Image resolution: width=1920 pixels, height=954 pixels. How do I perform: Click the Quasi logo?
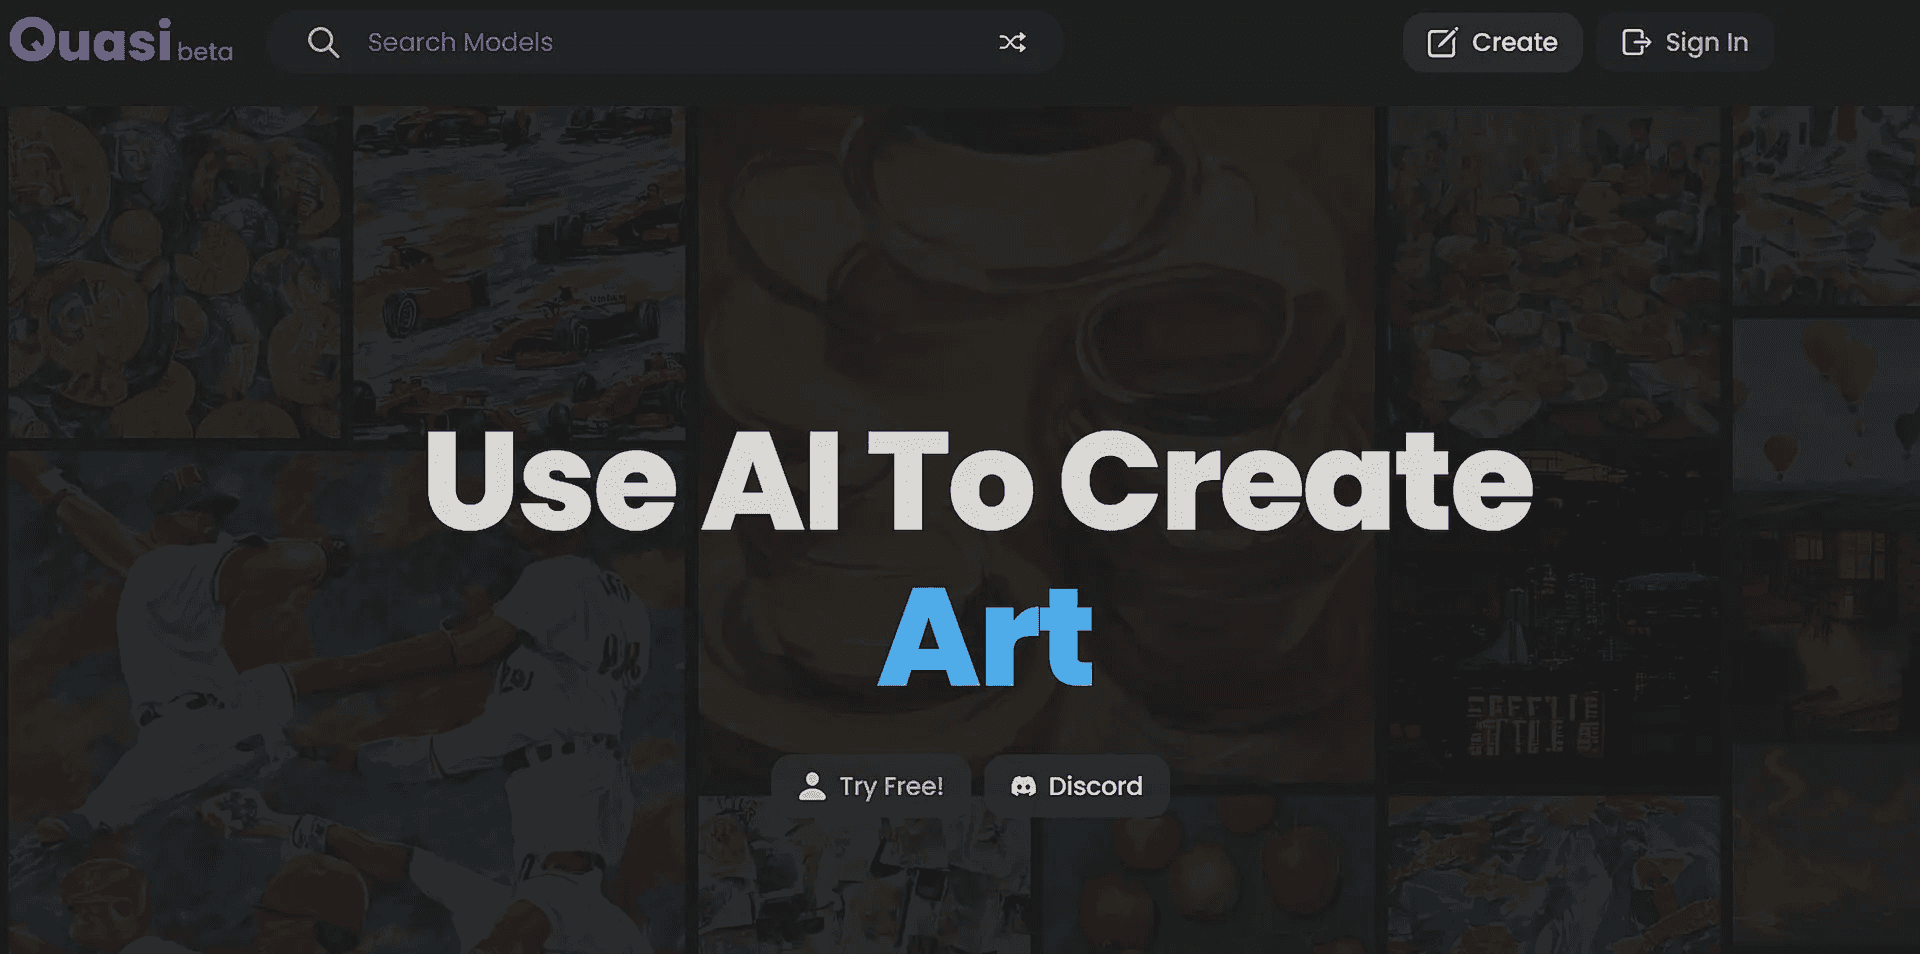click(x=91, y=41)
